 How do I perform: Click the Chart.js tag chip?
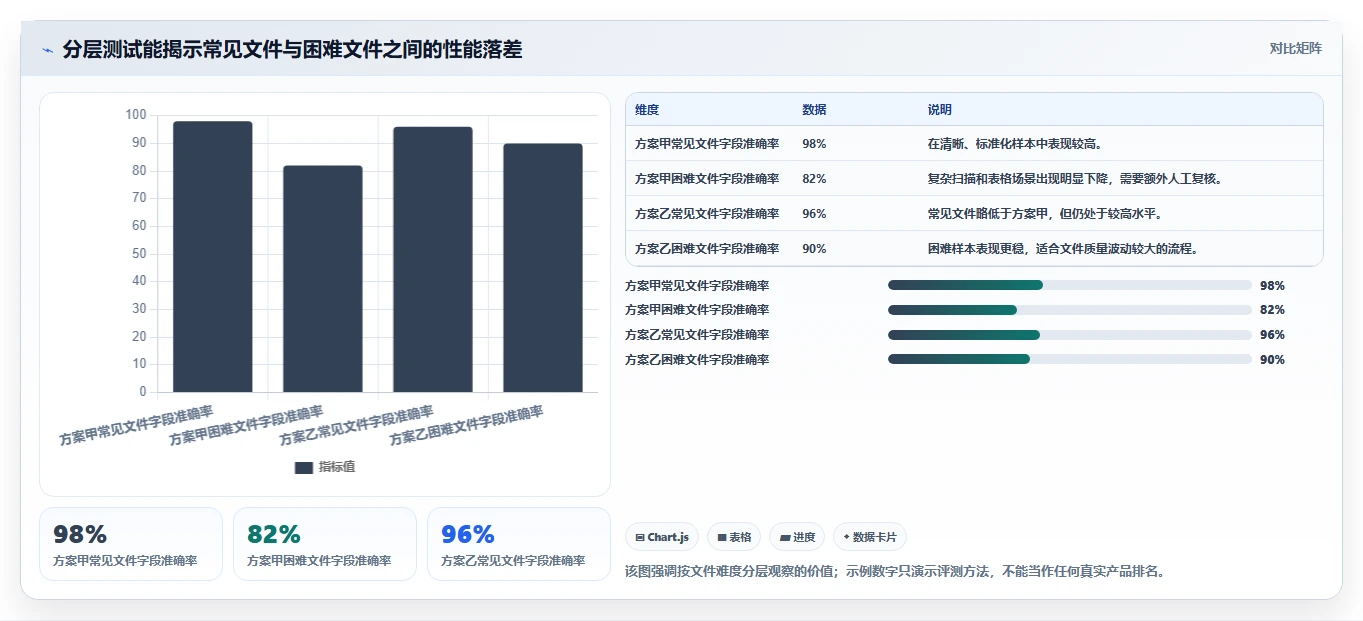click(x=662, y=537)
